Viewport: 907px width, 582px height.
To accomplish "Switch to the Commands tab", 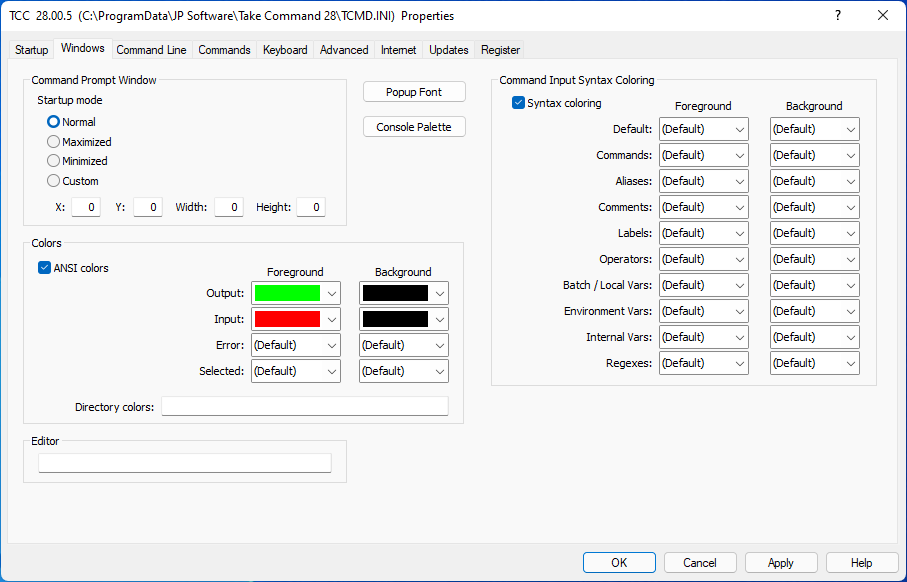I will pos(224,50).
